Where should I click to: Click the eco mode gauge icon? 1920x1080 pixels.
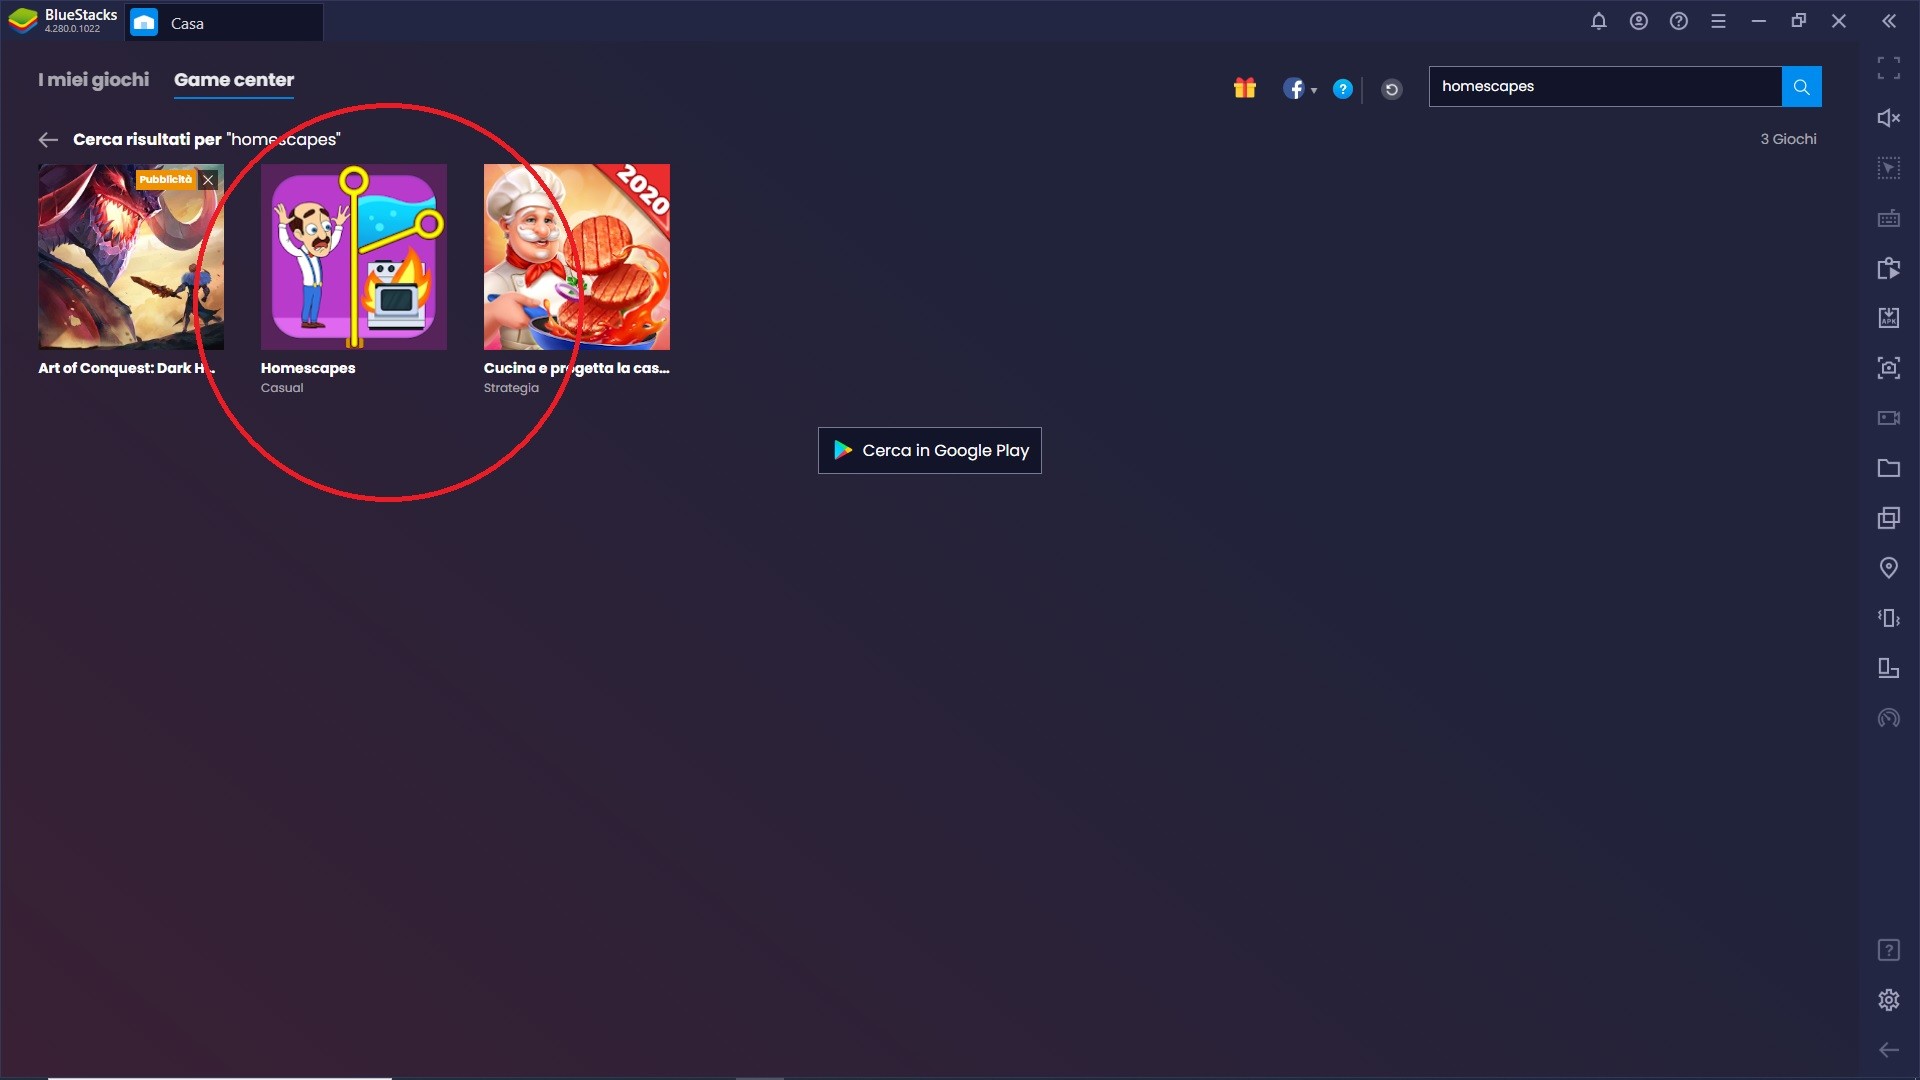click(1888, 718)
